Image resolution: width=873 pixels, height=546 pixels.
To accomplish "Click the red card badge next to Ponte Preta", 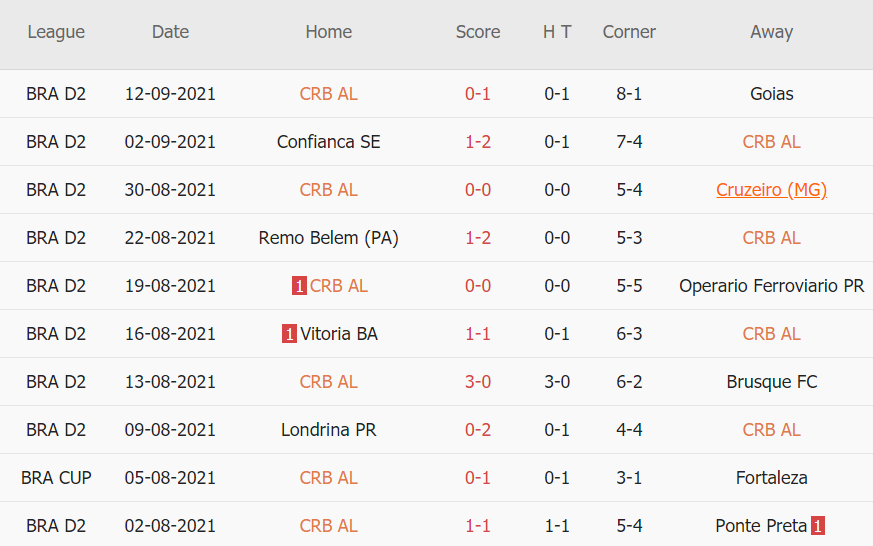I will pos(818,526).
